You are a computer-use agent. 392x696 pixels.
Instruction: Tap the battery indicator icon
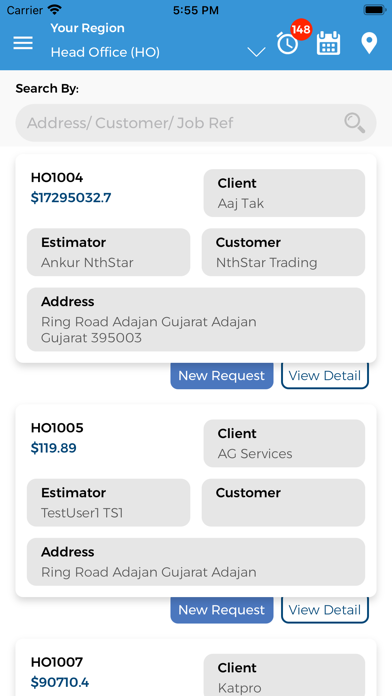(x=375, y=10)
